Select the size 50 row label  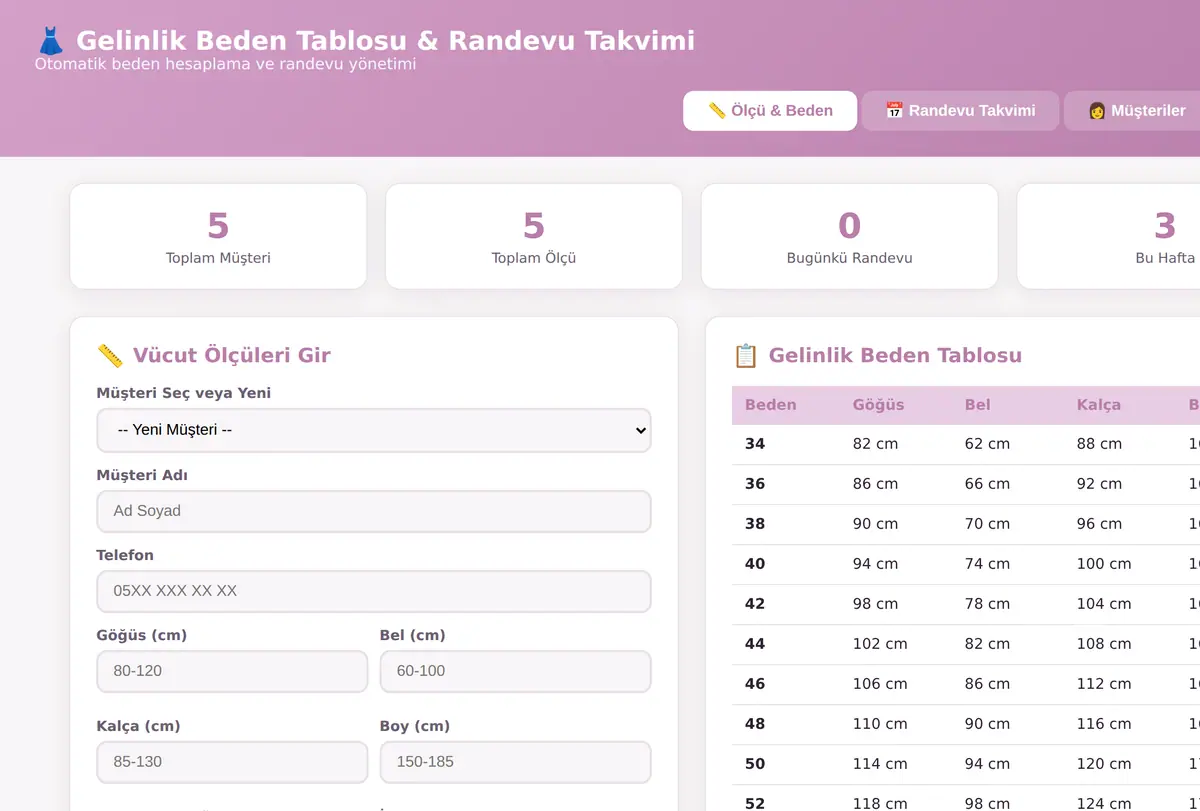click(x=754, y=764)
